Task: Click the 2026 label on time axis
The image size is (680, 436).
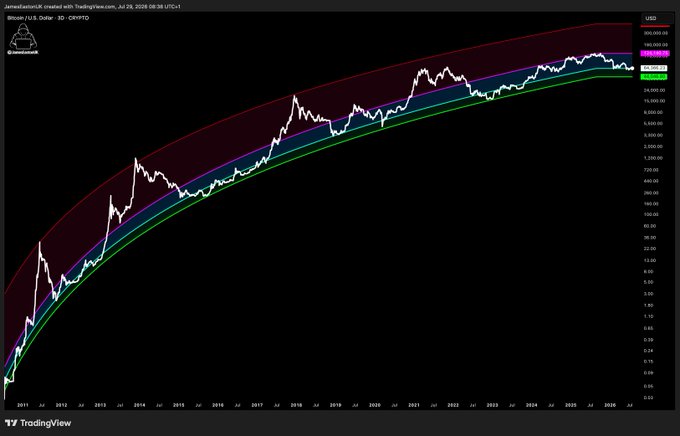Action: pos(610,405)
